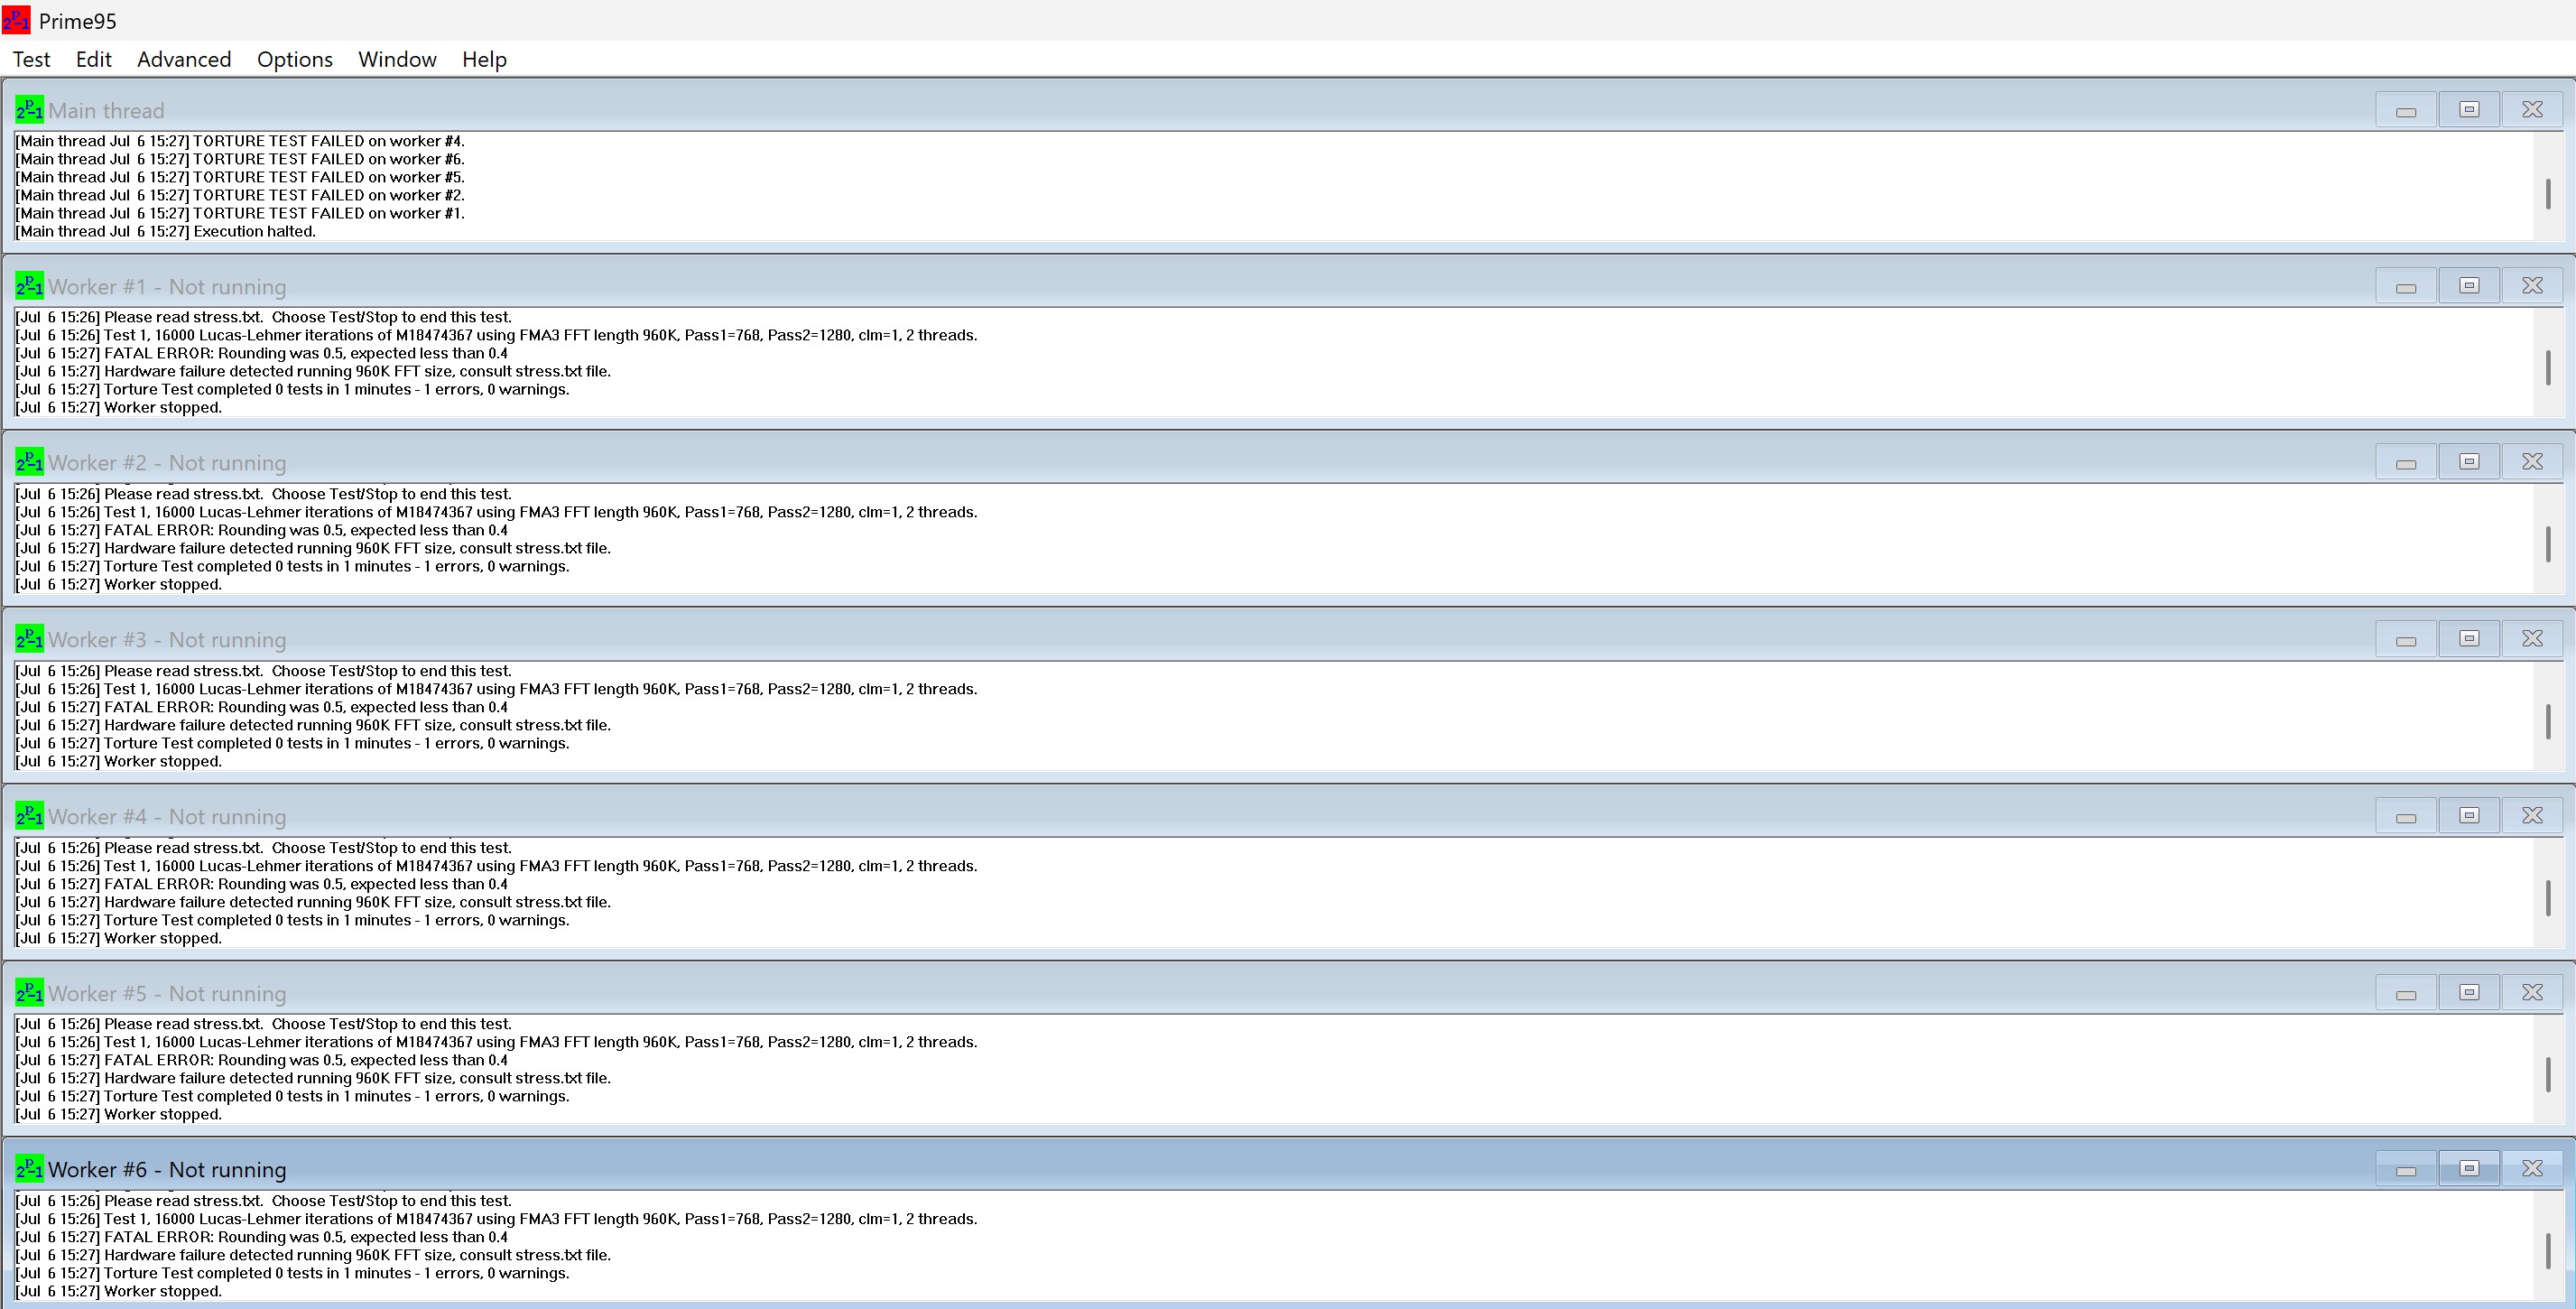Viewport: 2576px width, 1309px height.
Task: Minimize the Worker #2 window
Action: 2406,462
